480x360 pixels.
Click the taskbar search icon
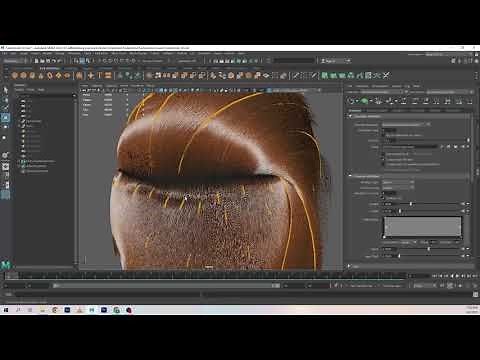[18, 310]
